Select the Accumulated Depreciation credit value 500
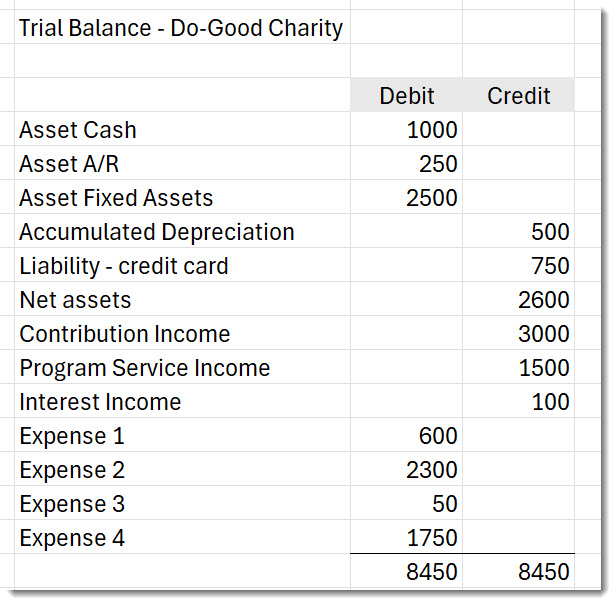 [x=550, y=232]
